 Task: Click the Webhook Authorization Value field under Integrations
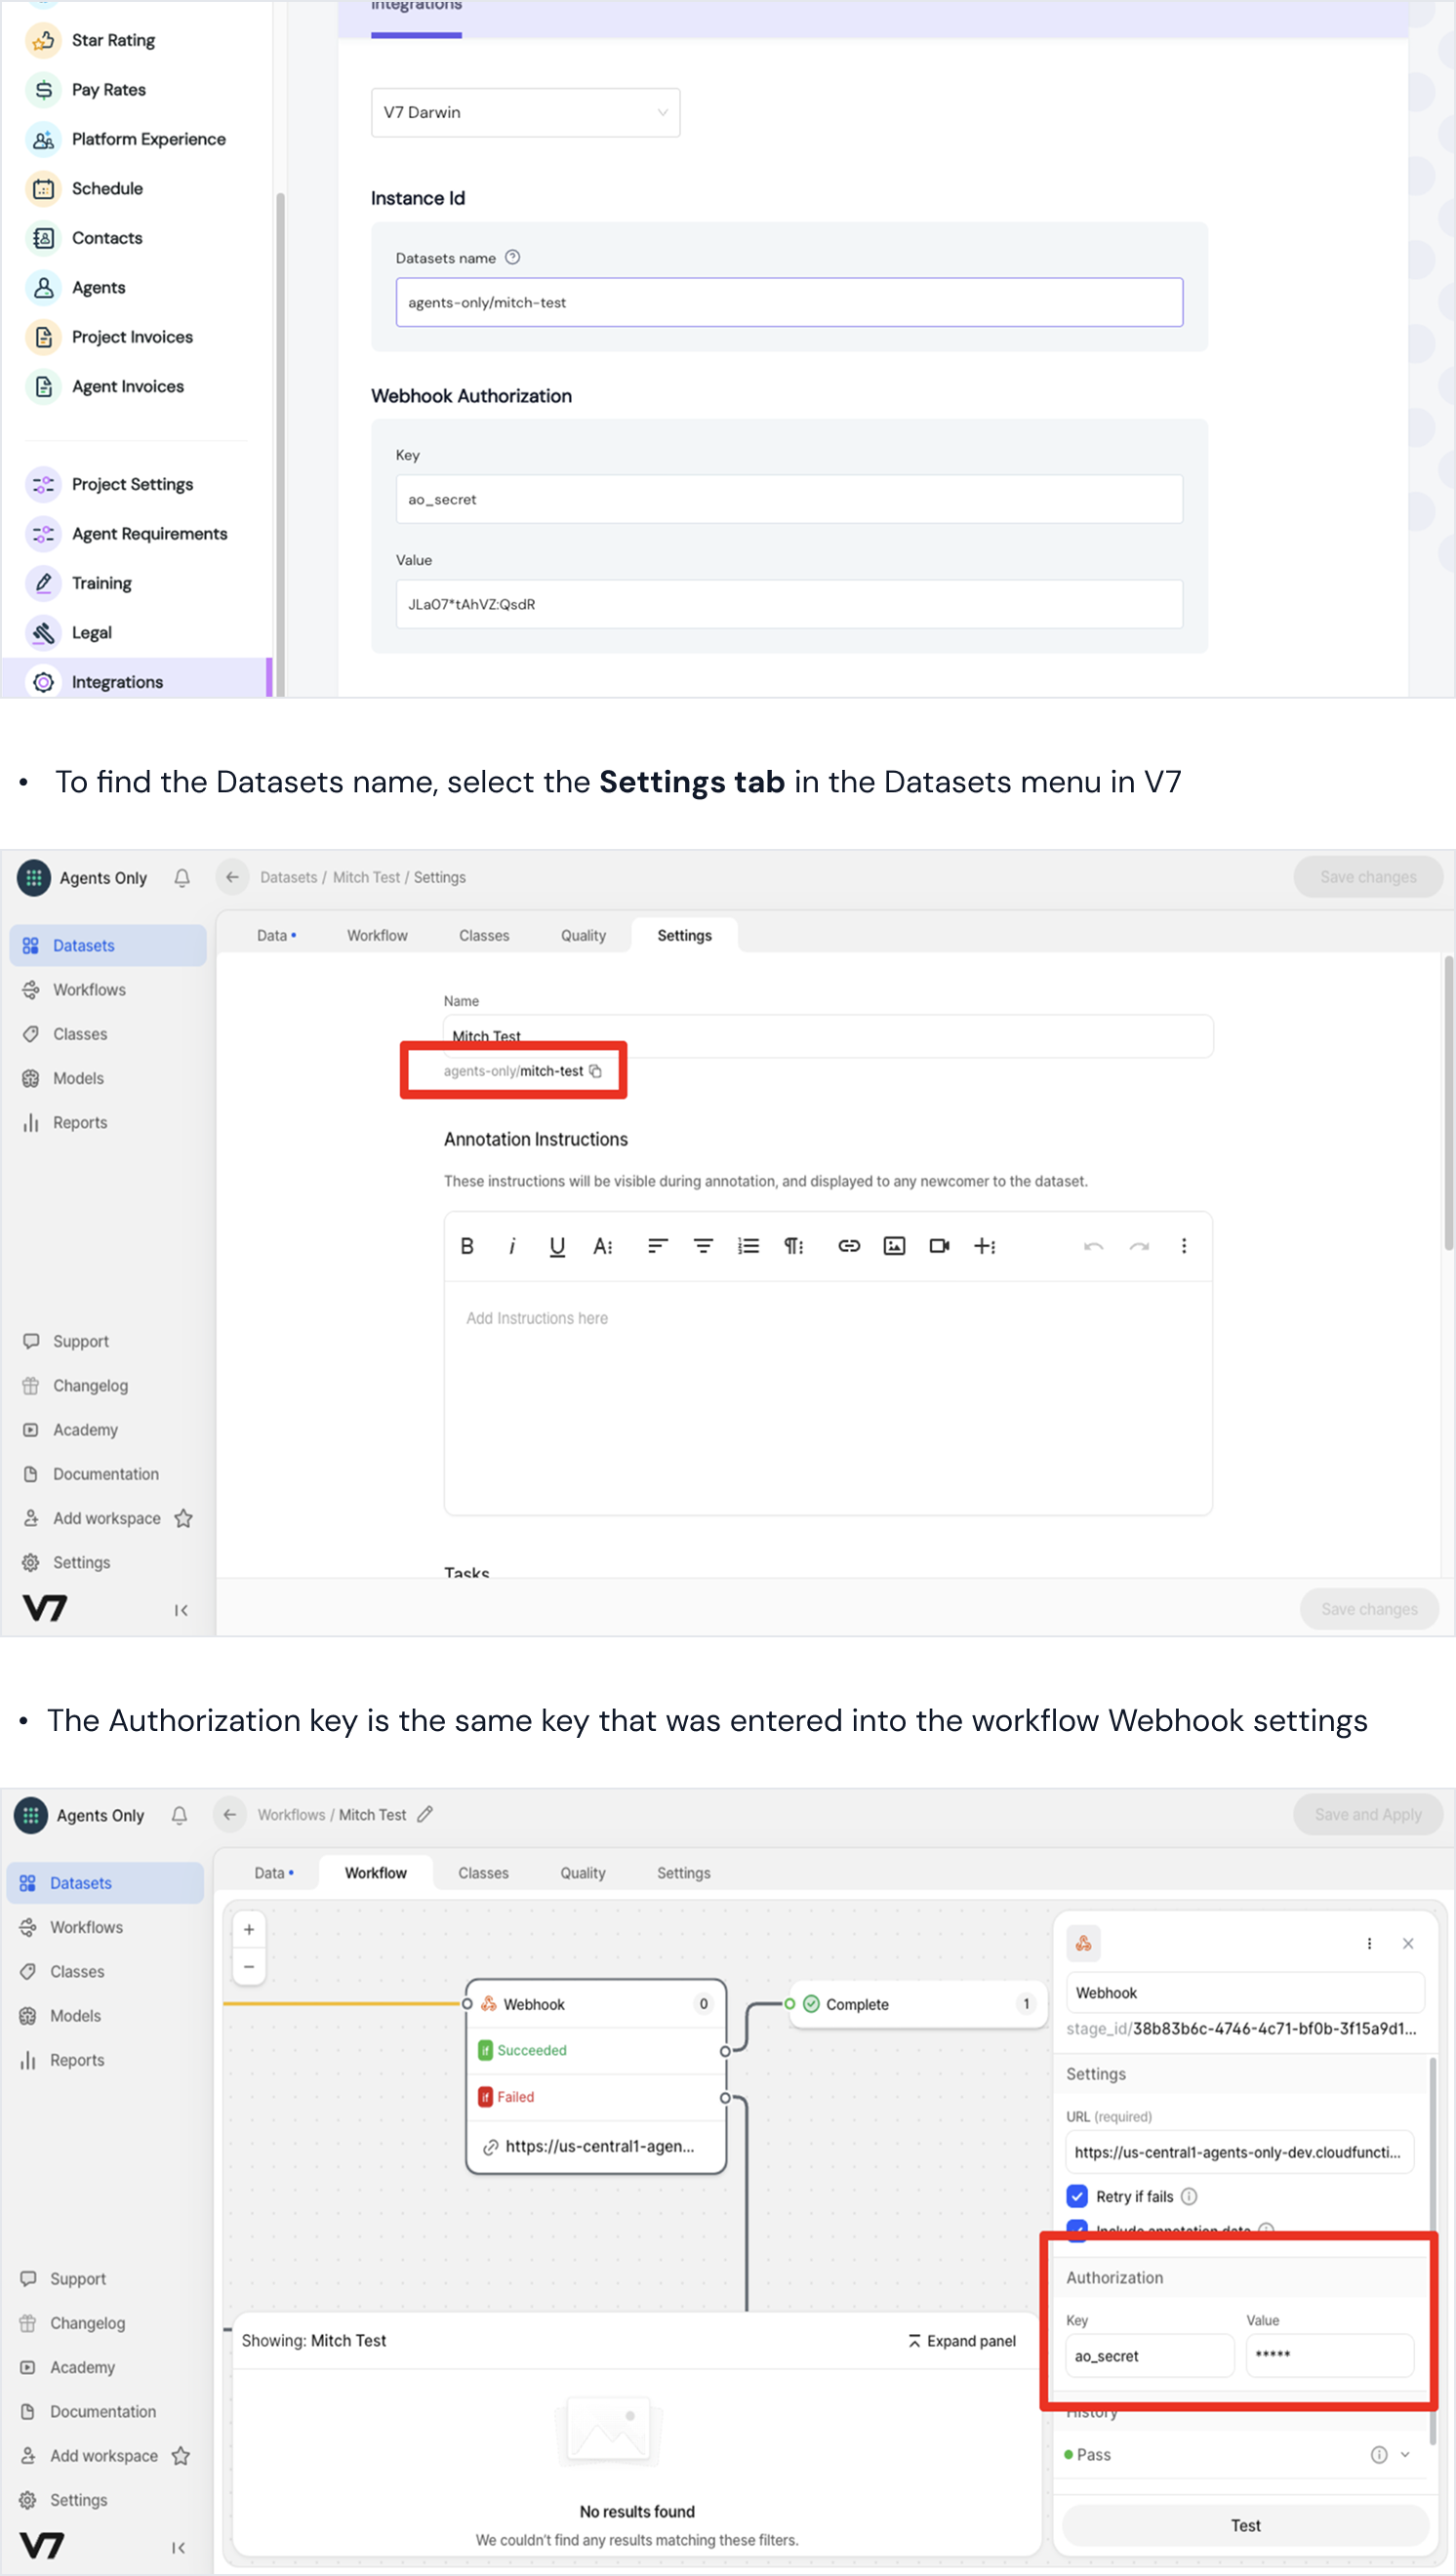[x=789, y=604]
